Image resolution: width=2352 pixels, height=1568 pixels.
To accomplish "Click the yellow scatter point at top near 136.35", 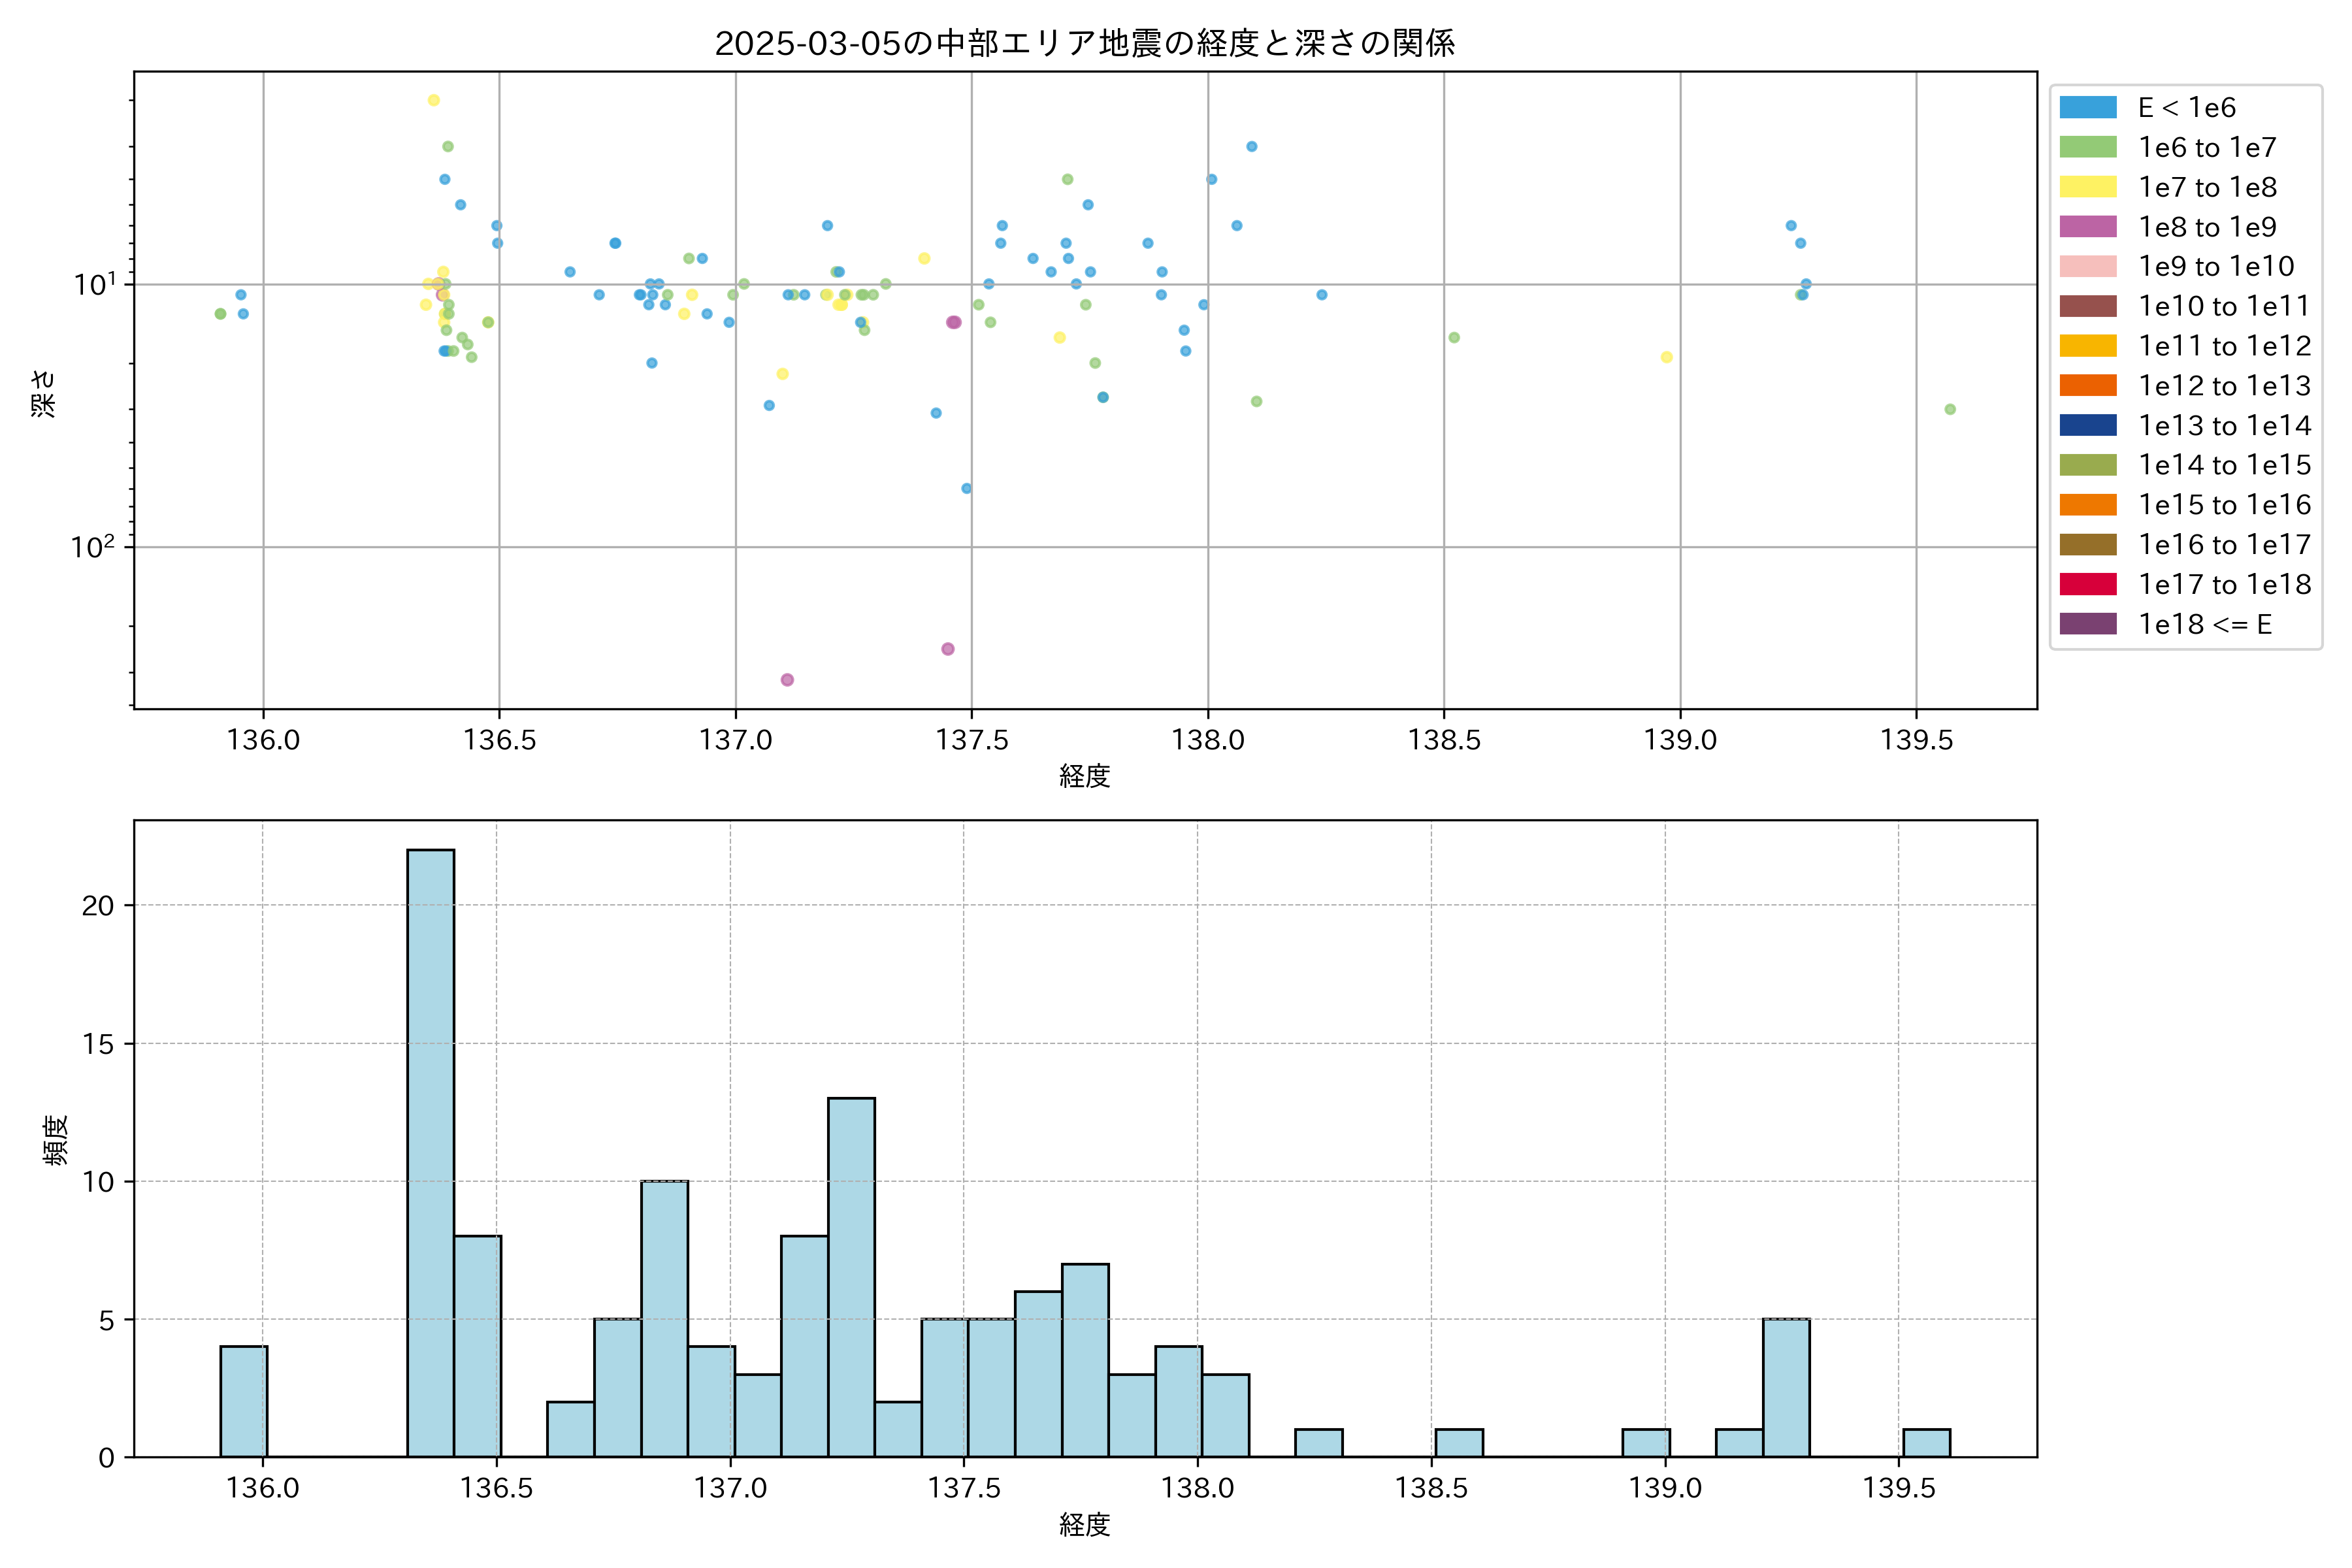I will pyautogui.click(x=433, y=100).
